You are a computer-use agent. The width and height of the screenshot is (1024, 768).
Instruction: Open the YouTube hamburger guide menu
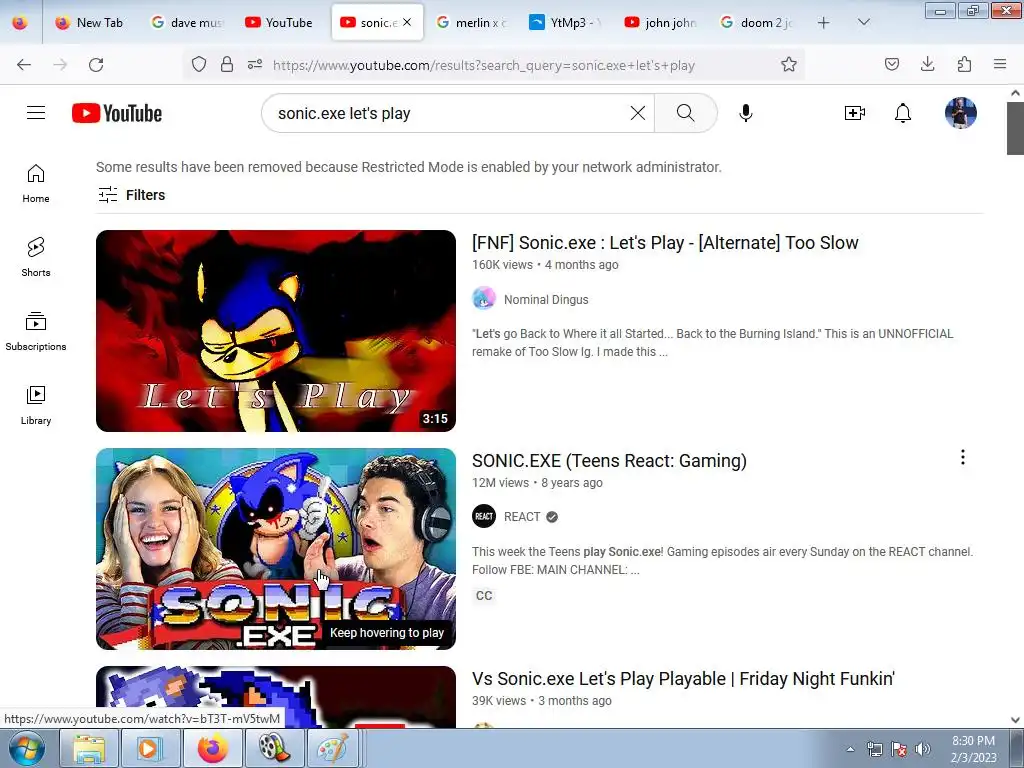tap(36, 113)
